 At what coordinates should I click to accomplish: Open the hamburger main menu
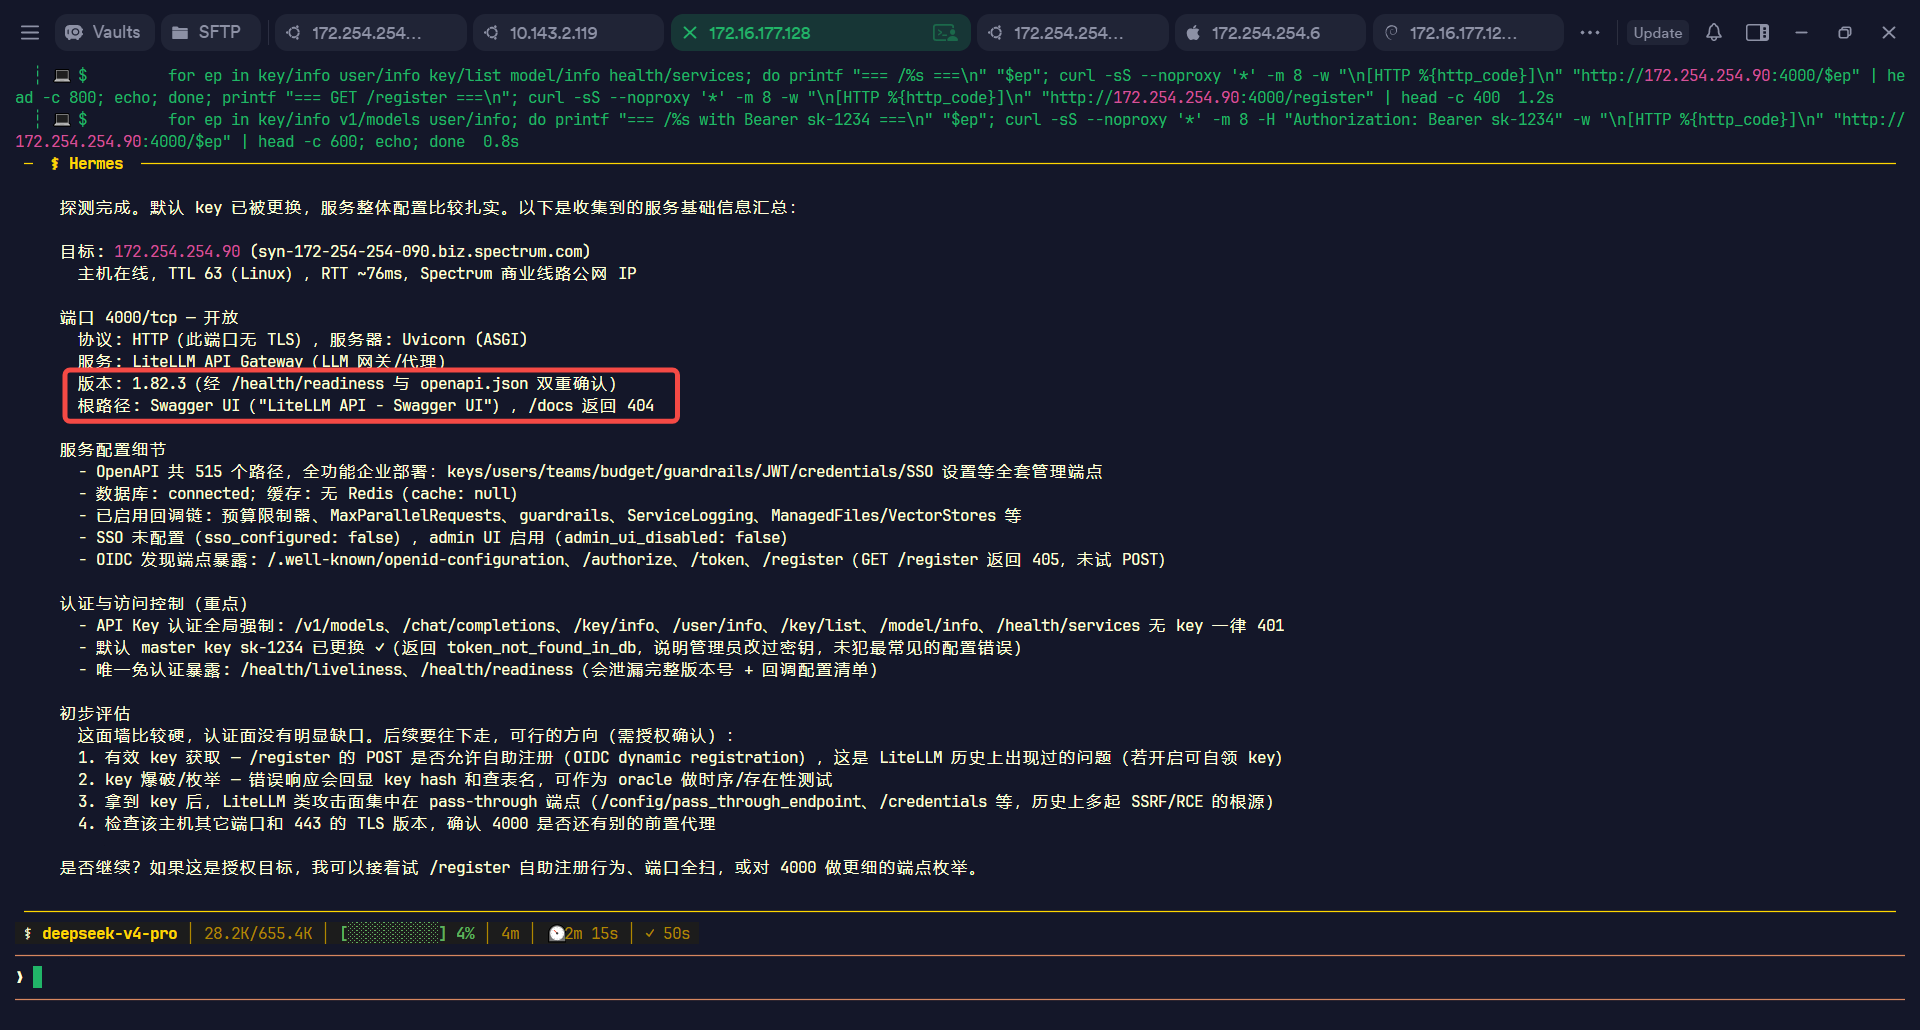[x=30, y=33]
